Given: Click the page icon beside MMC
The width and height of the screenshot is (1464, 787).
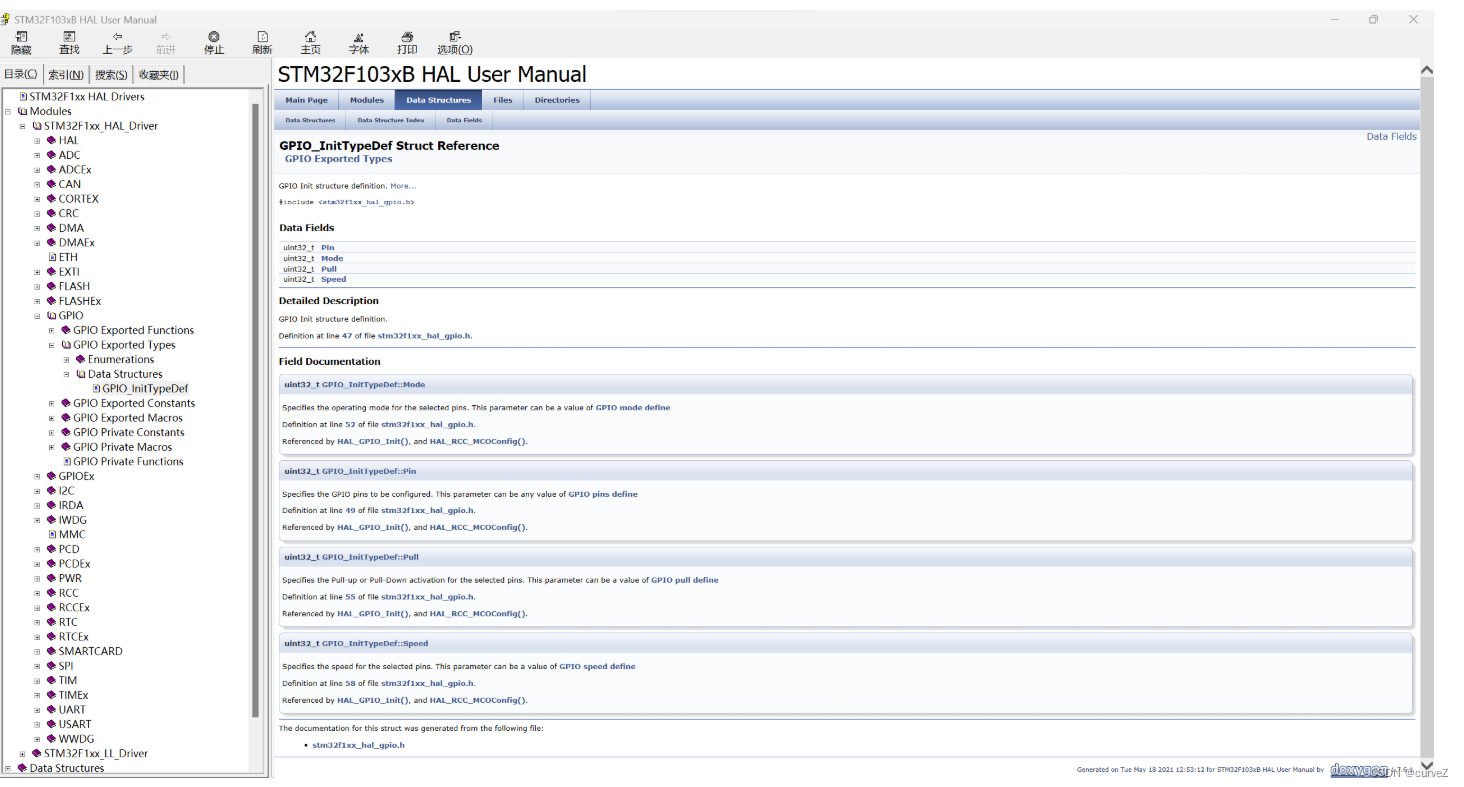Looking at the screenshot, I should pyautogui.click(x=52, y=535).
